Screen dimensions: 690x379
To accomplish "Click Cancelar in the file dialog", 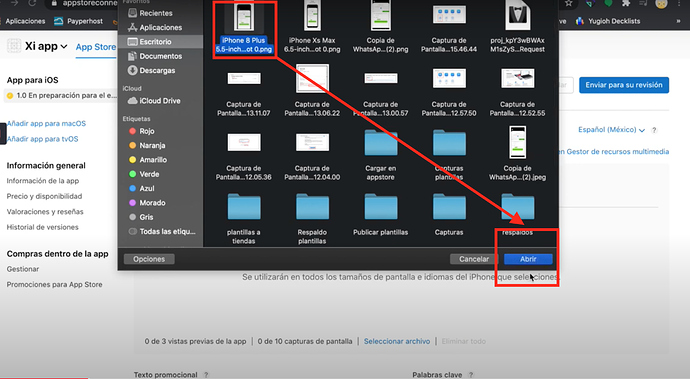I will [474, 259].
